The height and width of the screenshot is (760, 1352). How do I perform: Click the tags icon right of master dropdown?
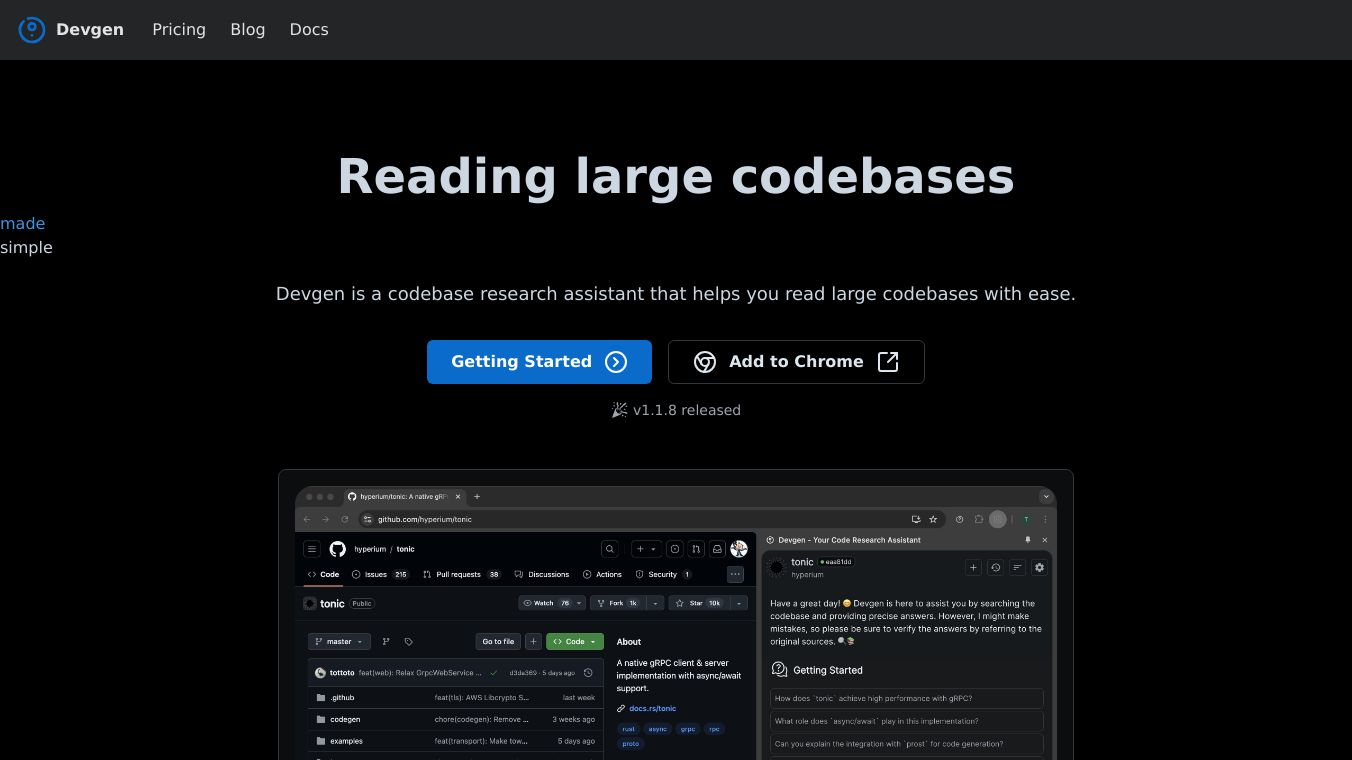408,642
